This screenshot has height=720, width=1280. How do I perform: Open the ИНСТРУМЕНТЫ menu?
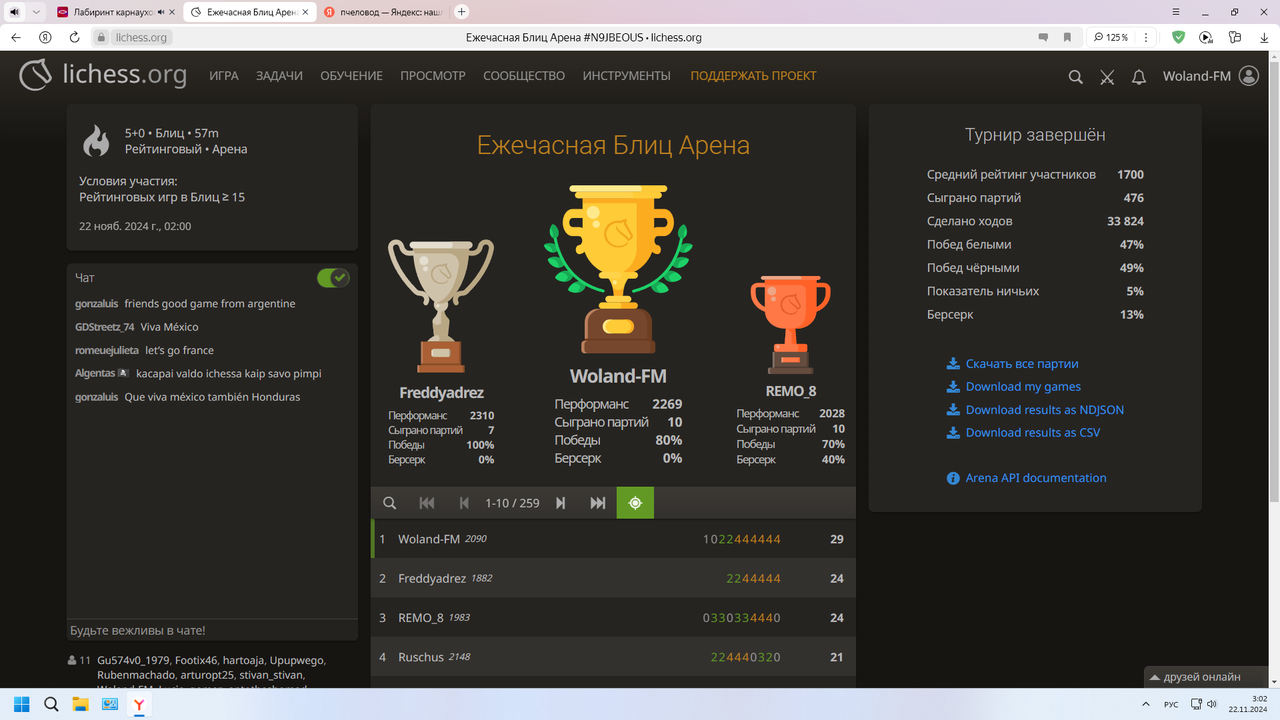tap(627, 76)
